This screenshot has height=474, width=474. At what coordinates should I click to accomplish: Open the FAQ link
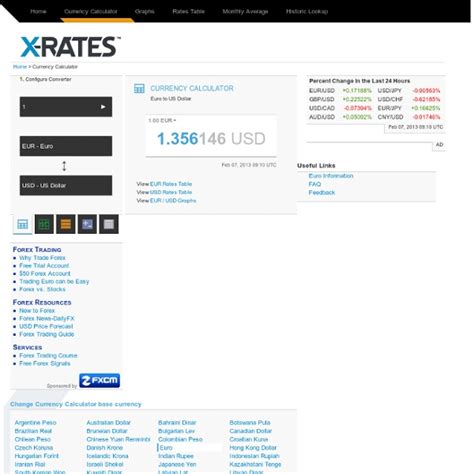coord(315,184)
